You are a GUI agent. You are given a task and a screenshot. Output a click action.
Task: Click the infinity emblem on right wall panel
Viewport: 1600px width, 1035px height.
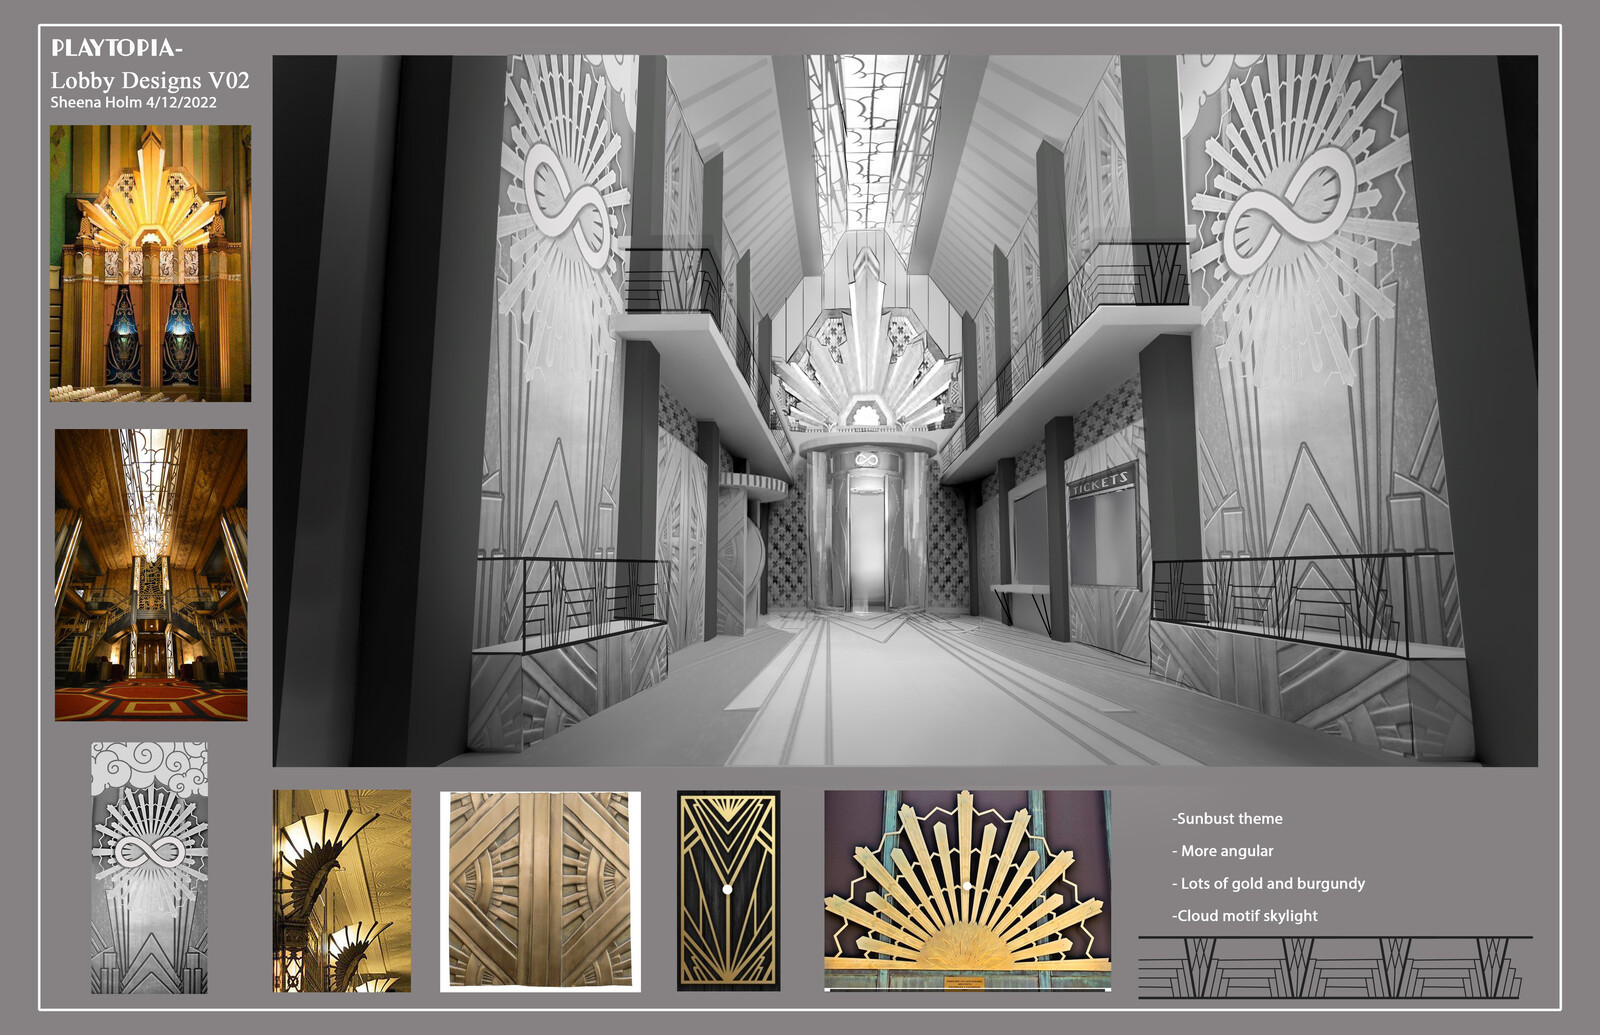1291,208
